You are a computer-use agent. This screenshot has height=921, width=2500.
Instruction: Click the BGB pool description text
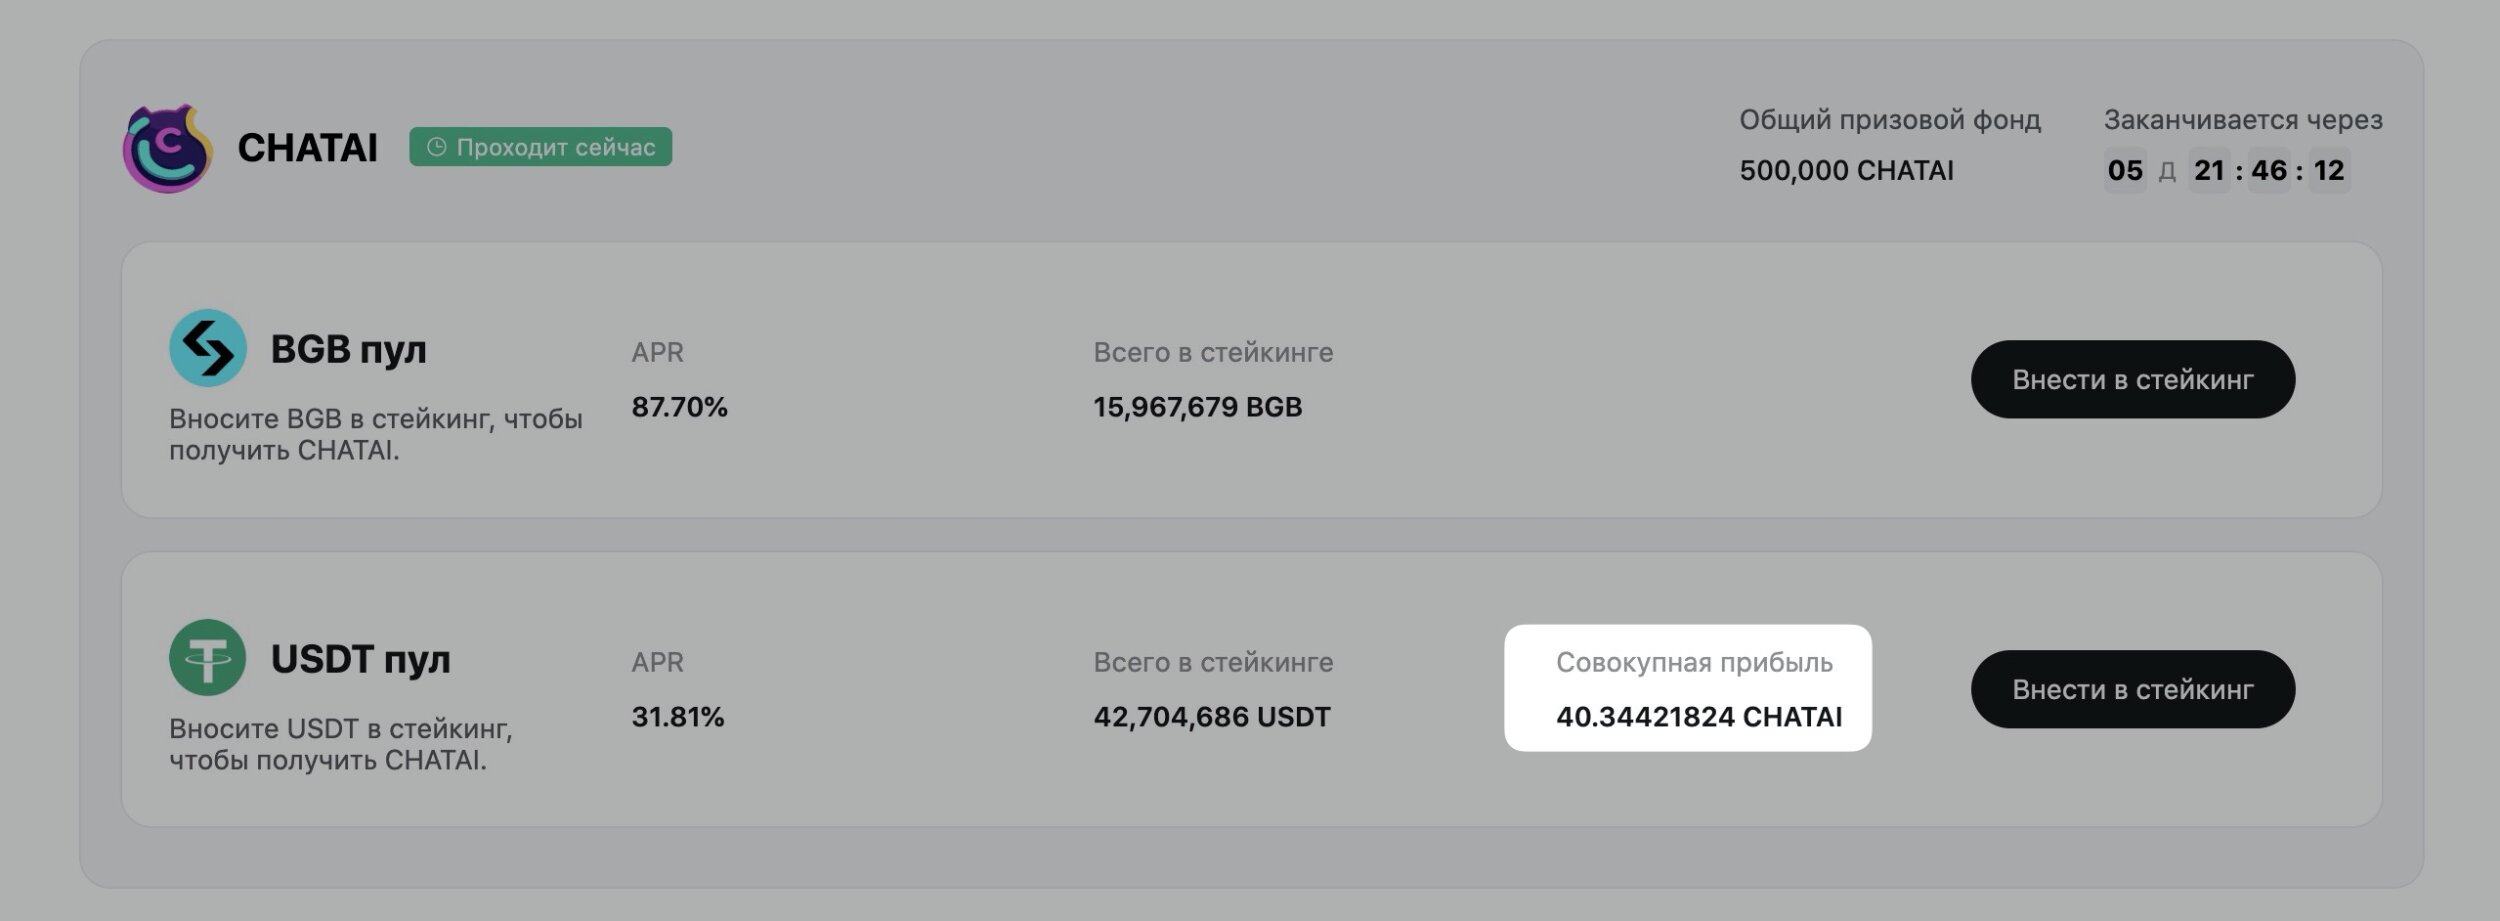[376, 434]
